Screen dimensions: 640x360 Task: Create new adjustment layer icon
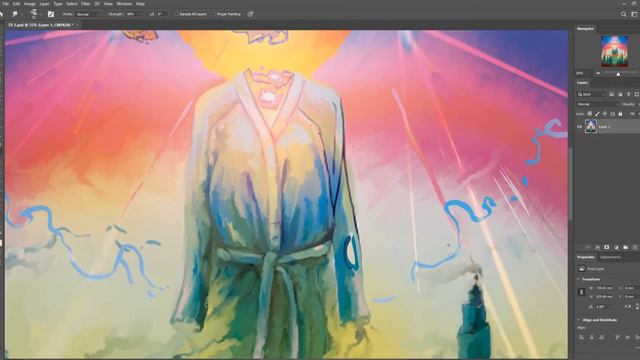616,247
